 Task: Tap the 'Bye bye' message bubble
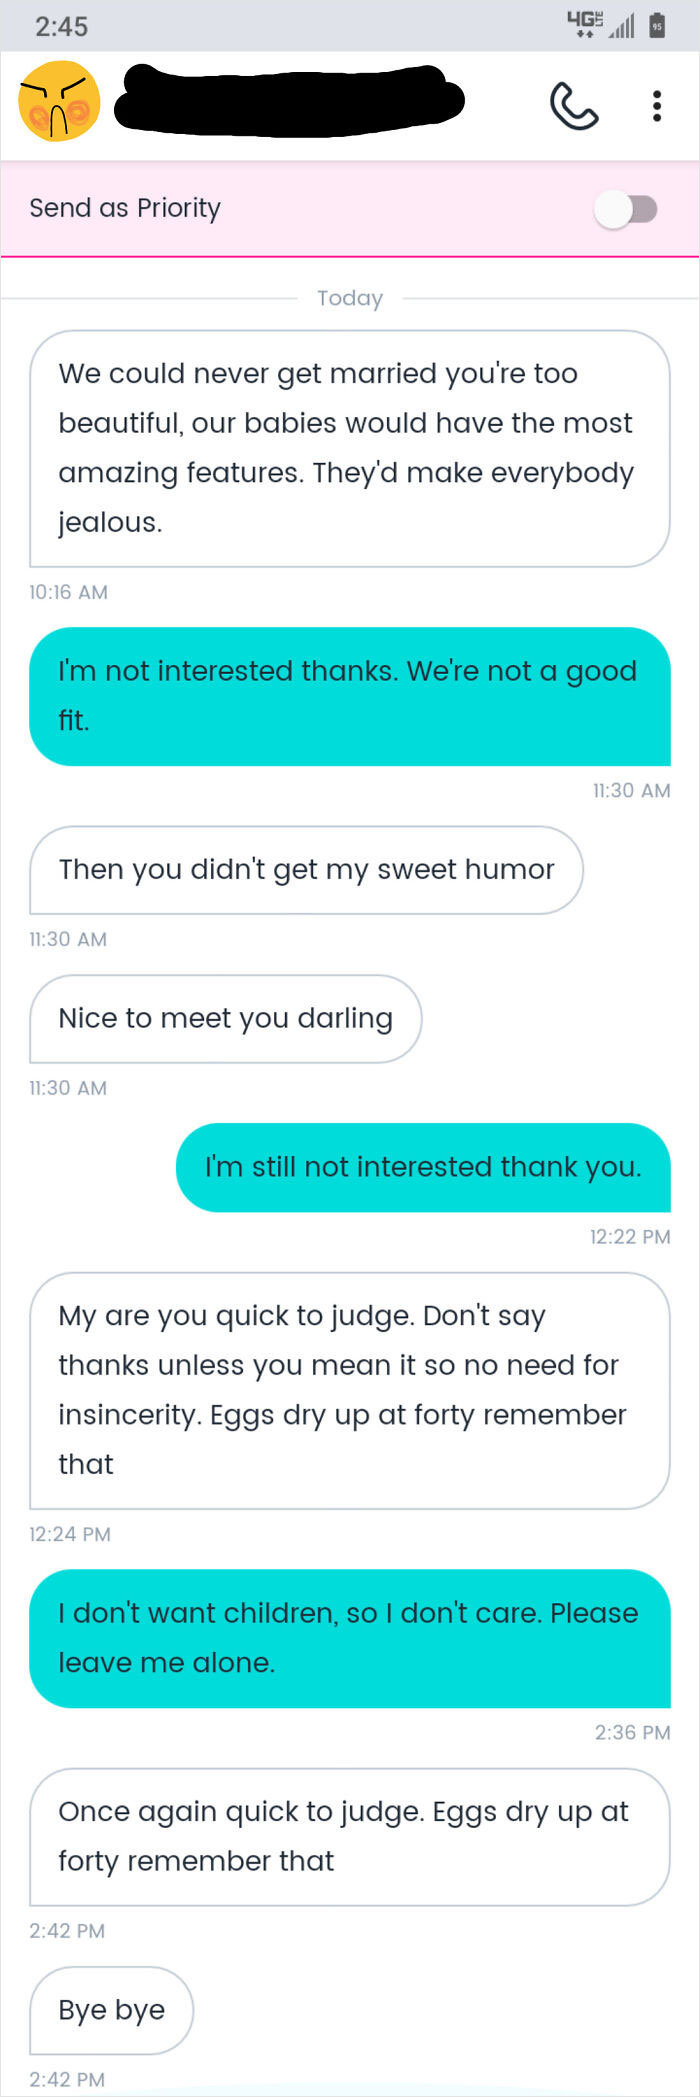pyautogui.click(x=111, y=2010)
